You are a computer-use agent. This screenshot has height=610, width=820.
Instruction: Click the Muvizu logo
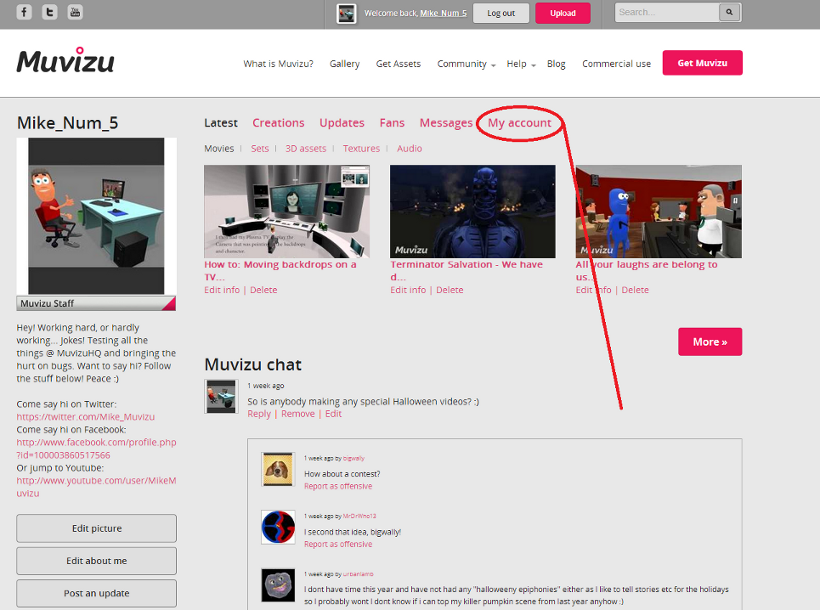point(65,60)
